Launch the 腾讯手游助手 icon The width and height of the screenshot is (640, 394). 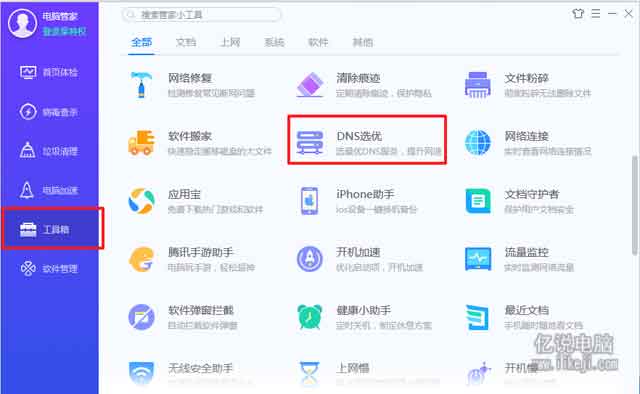[141, 259]
